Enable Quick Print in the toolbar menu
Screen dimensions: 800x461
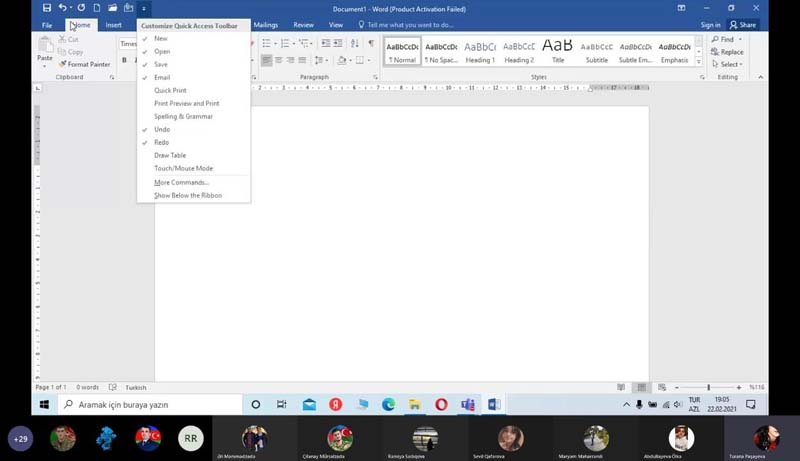[x=170, y=90]
